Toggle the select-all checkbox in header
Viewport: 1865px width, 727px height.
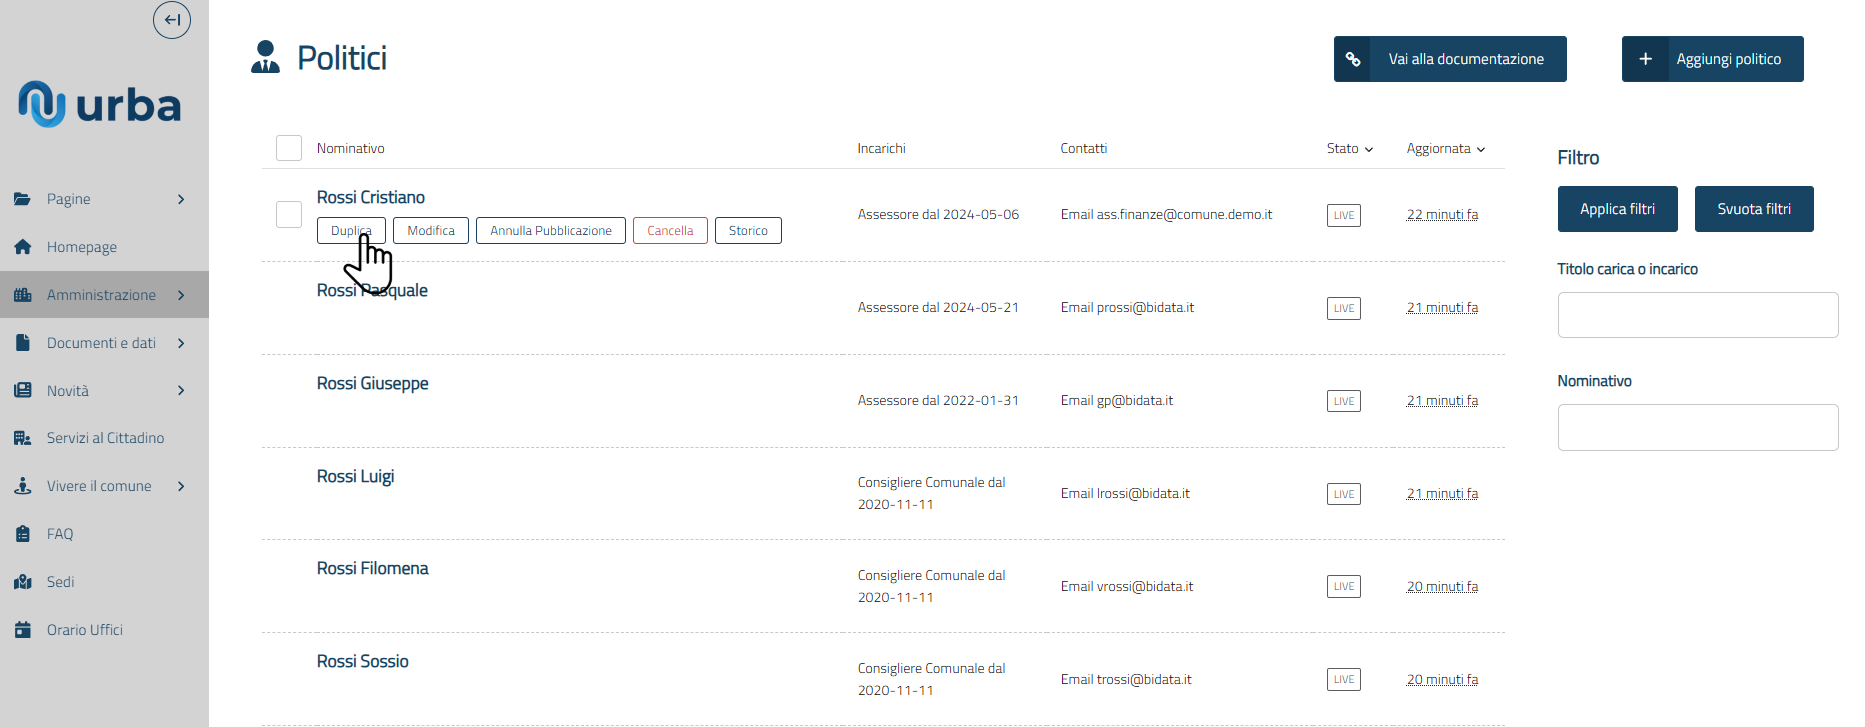click(289, 148)
